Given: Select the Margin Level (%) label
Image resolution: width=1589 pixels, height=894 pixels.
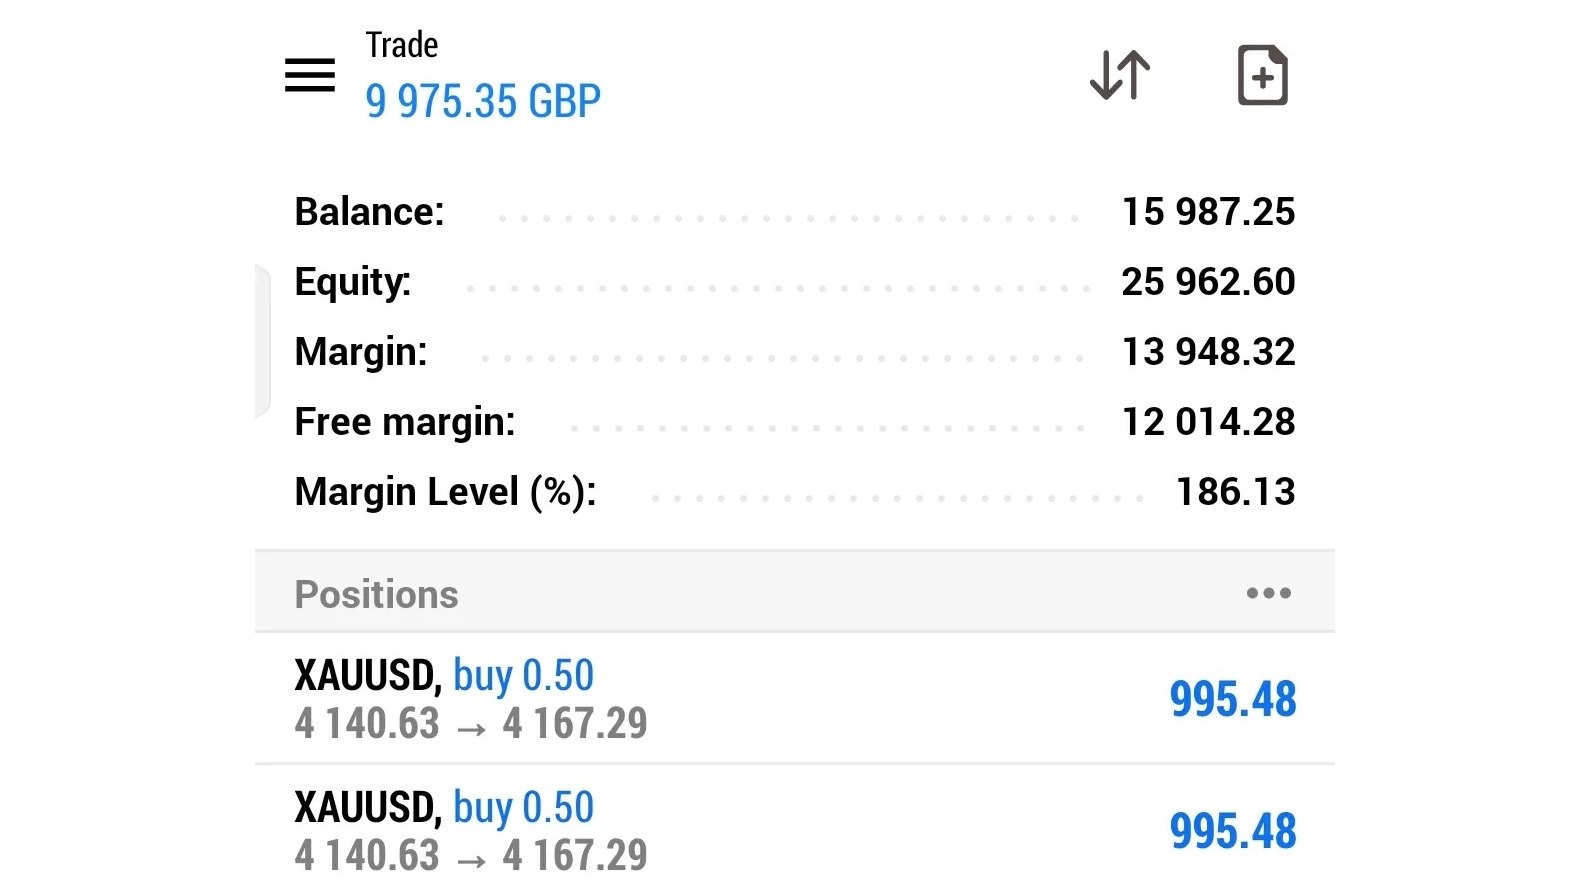Looking at the screenshot, I should click(445, 493).
